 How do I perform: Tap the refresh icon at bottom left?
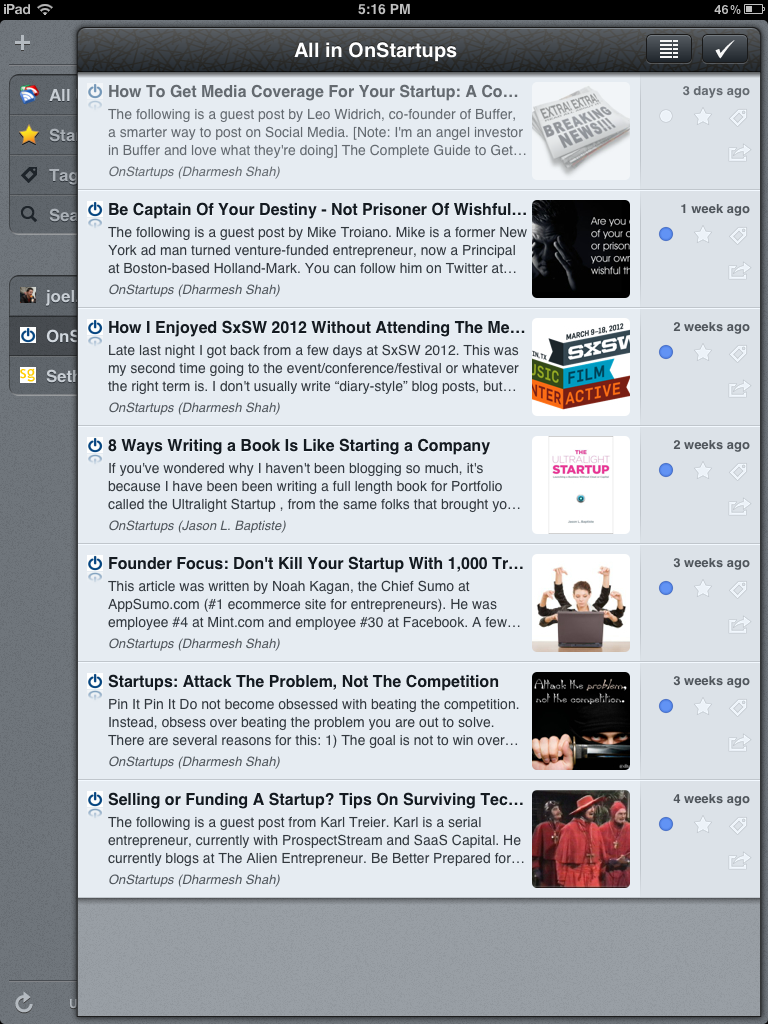pos(24,1002)
